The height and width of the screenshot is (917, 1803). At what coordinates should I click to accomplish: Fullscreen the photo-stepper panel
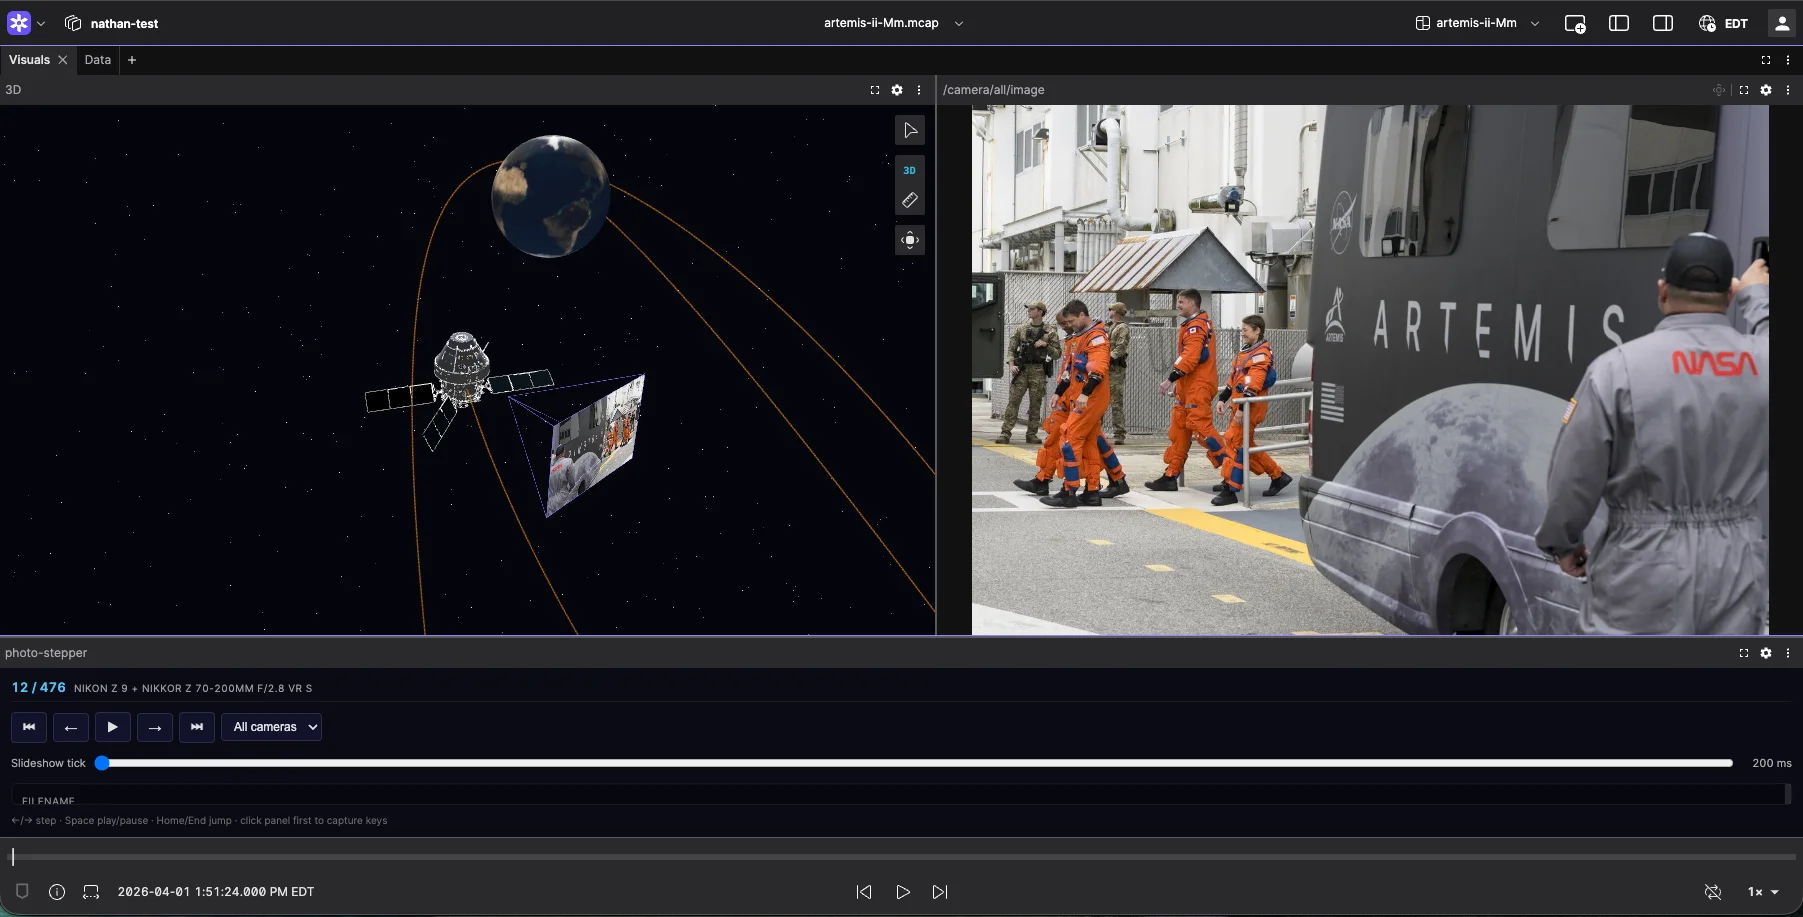click(1744, 653)
